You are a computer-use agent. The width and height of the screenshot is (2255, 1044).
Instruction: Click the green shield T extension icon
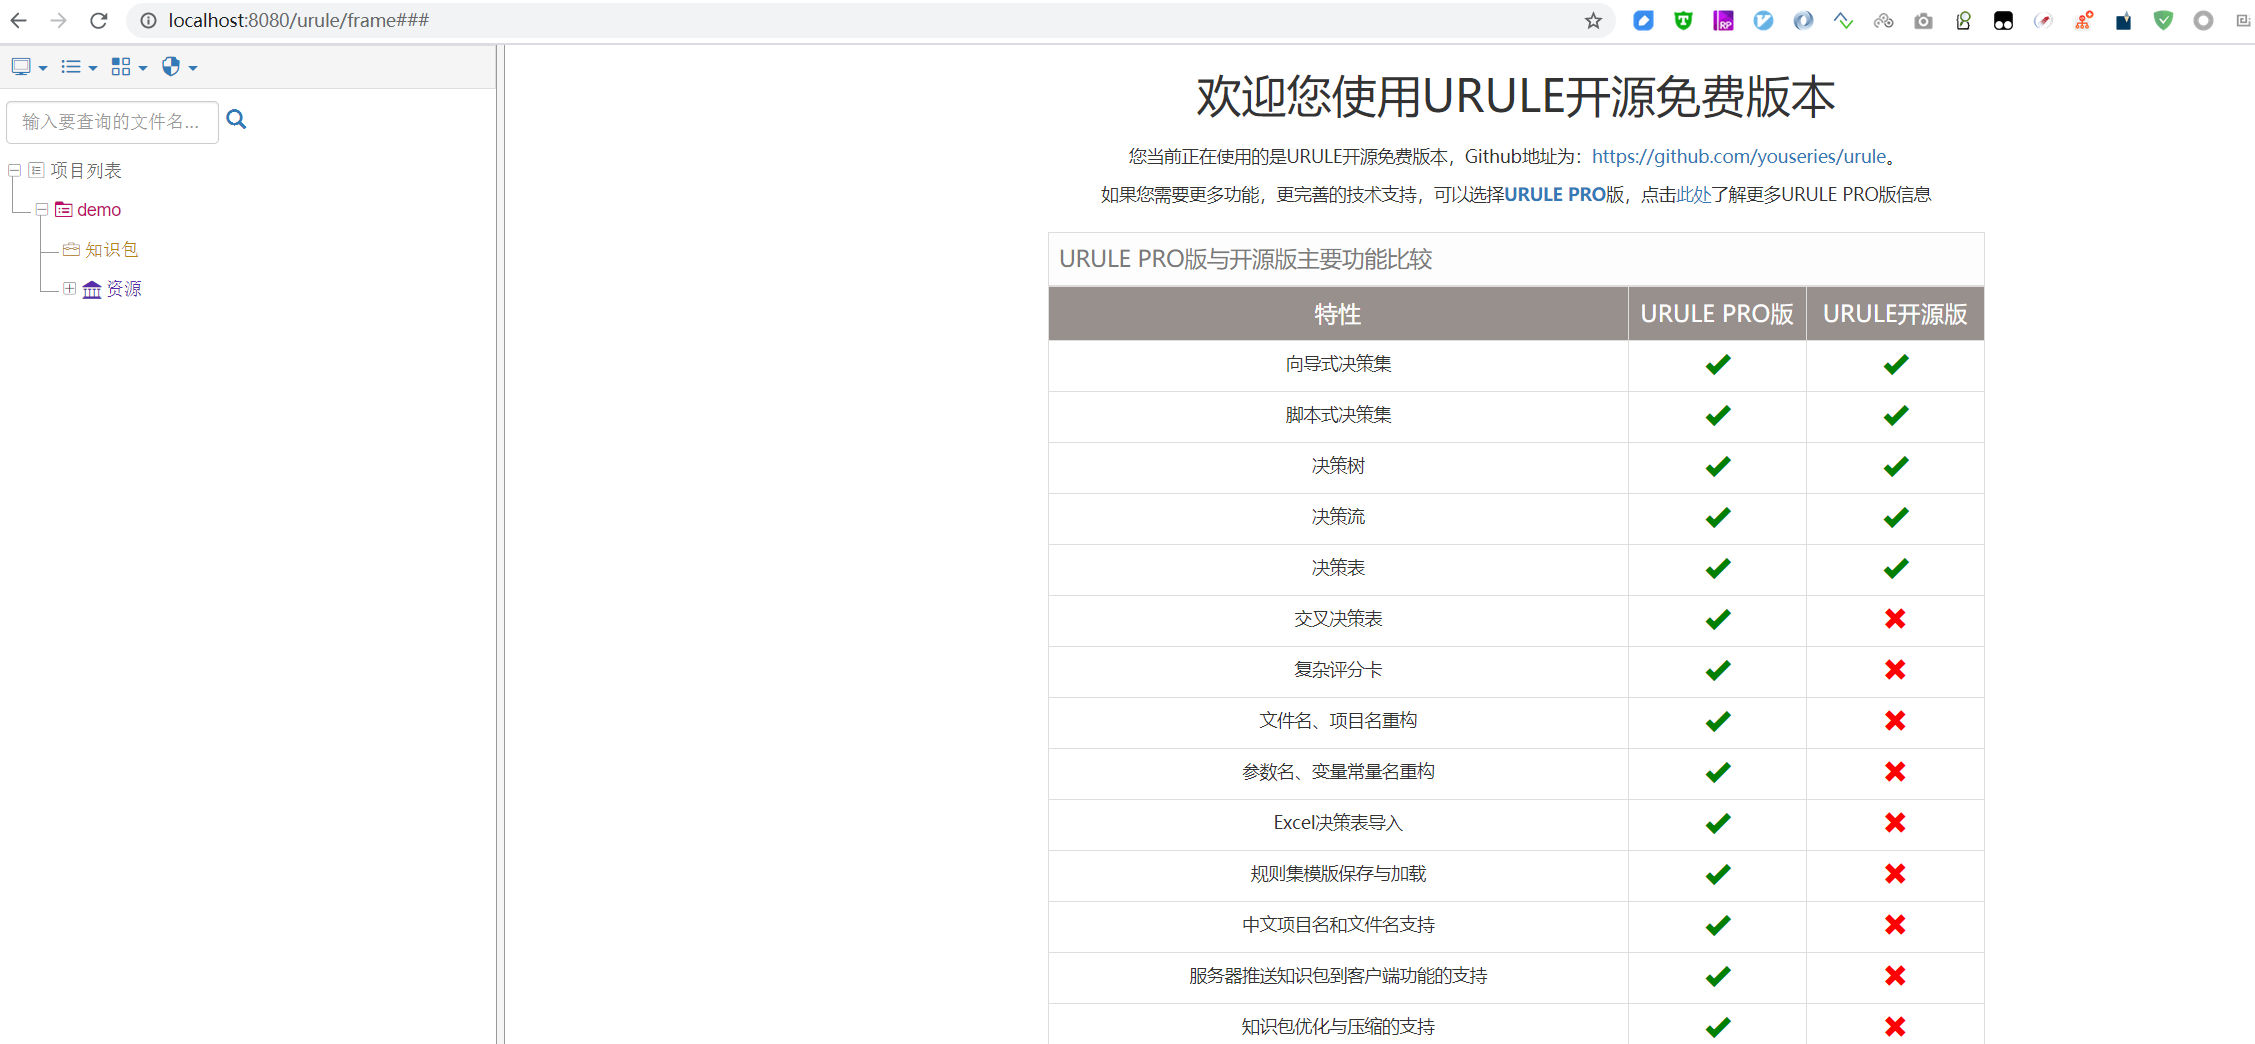(1683, 20)
